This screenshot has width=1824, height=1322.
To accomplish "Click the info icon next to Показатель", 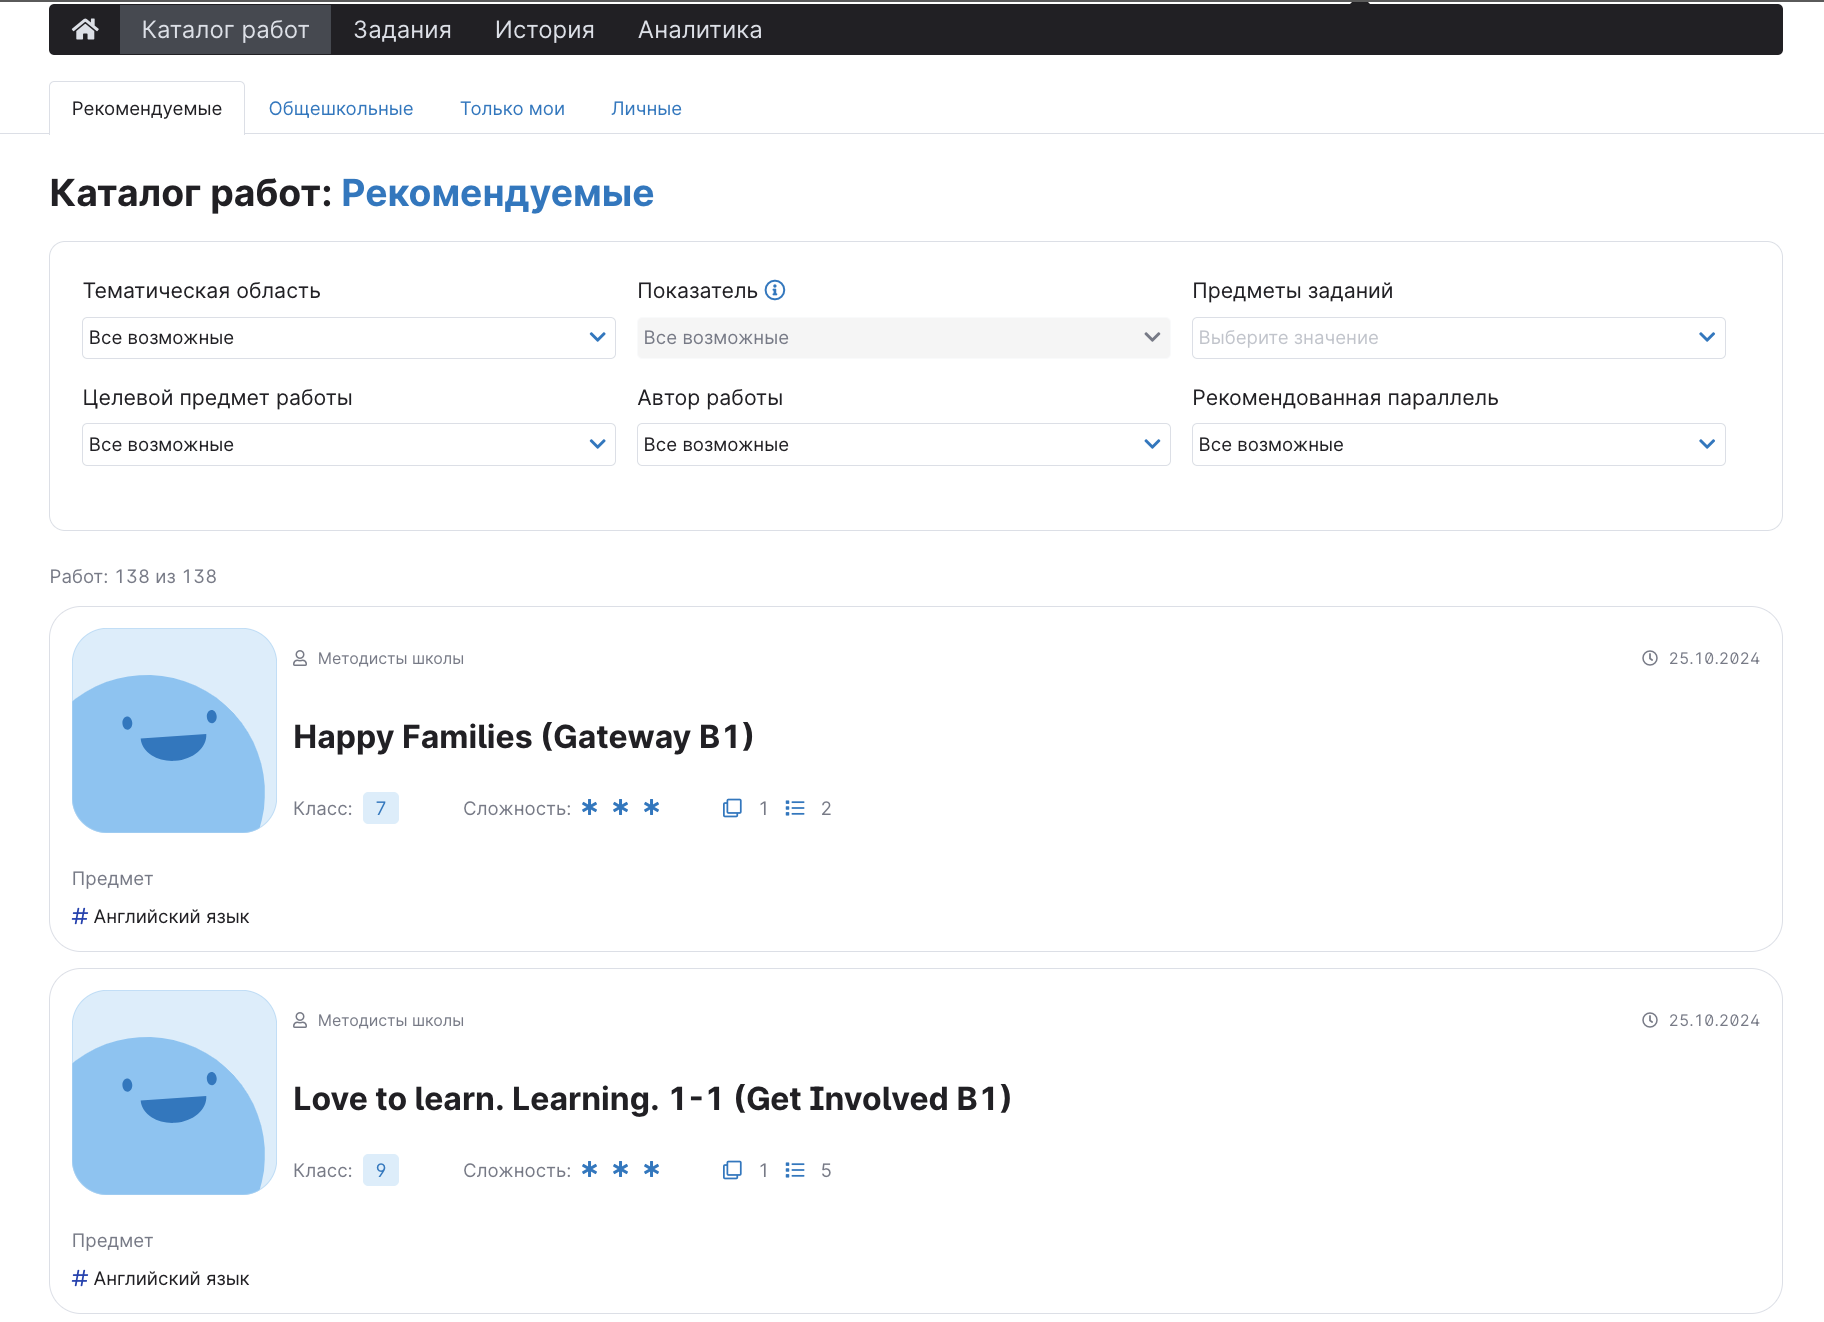I will (x=775, y=290).
